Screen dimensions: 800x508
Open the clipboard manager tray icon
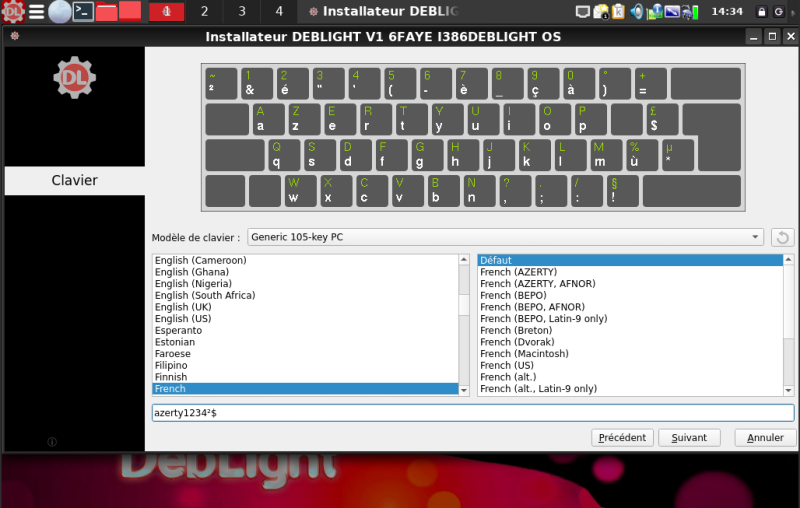619,12
